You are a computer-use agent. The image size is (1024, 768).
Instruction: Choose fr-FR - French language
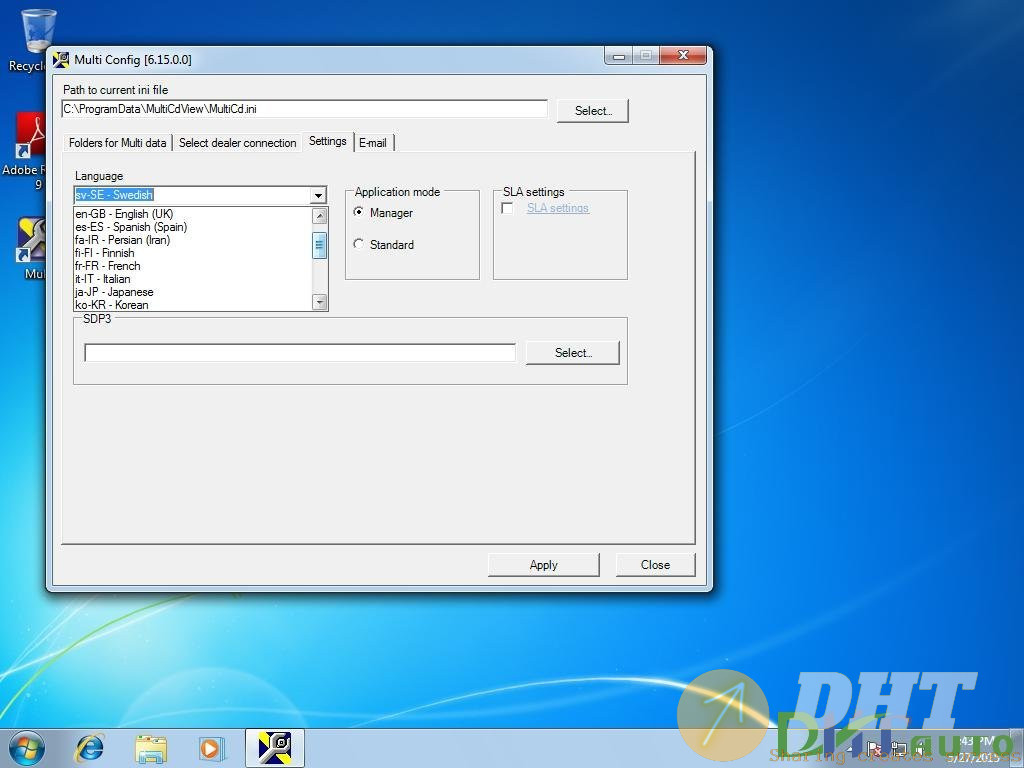coord(193,266)
